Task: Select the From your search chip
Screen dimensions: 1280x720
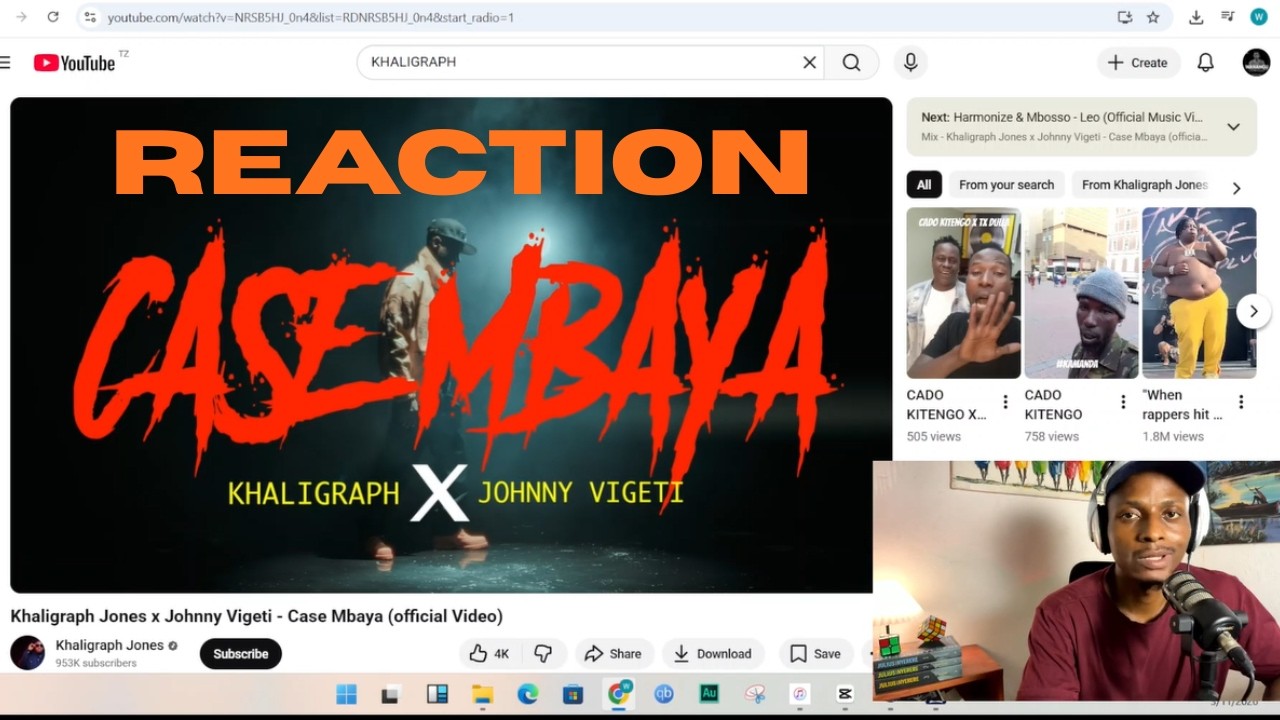Action: [x=1006, y=184]
